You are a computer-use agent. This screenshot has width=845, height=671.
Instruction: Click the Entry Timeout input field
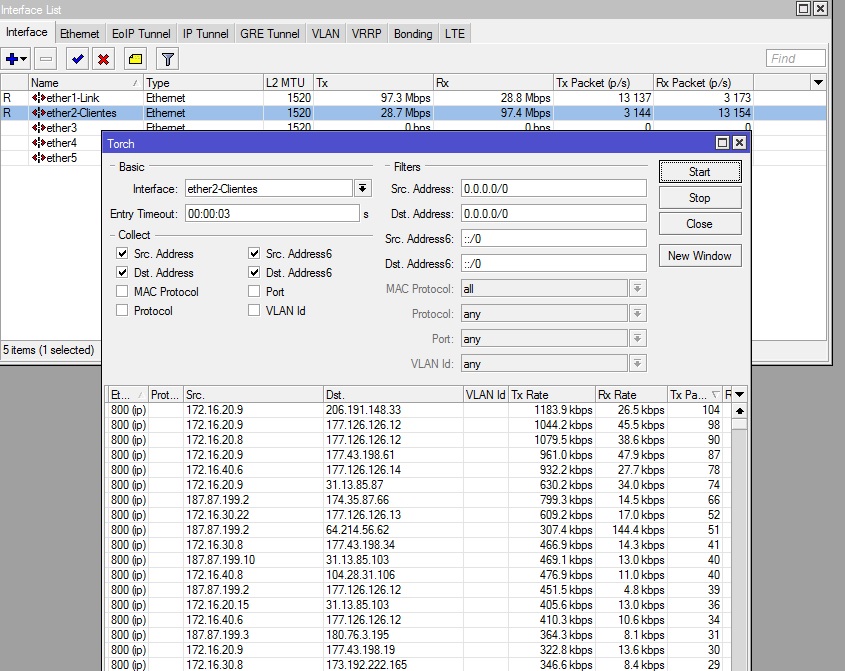270,214
